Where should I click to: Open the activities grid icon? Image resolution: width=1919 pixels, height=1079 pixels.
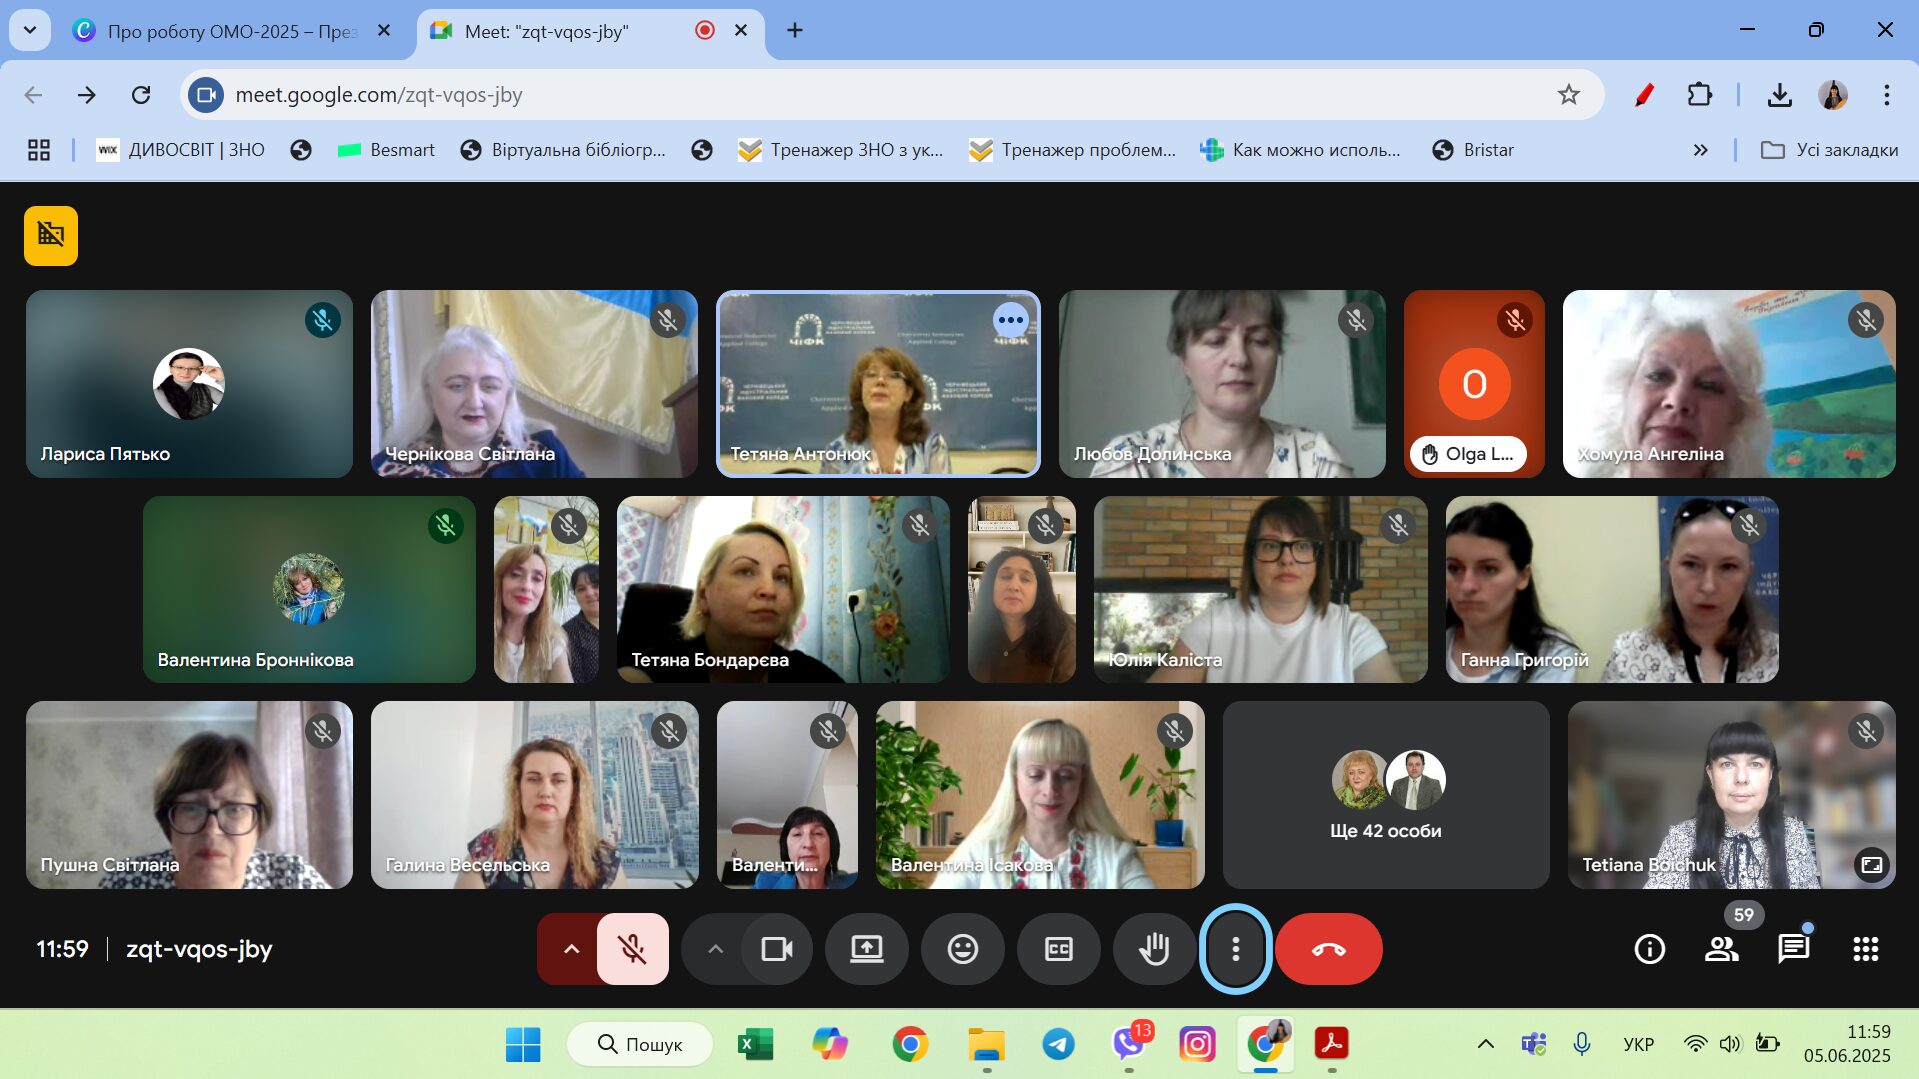(1865, 949)
